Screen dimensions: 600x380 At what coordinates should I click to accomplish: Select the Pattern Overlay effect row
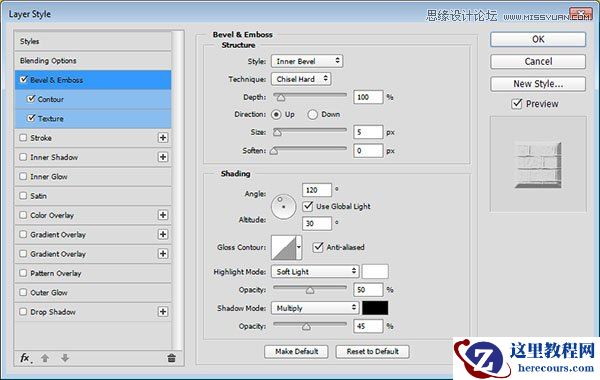[93, 273]
